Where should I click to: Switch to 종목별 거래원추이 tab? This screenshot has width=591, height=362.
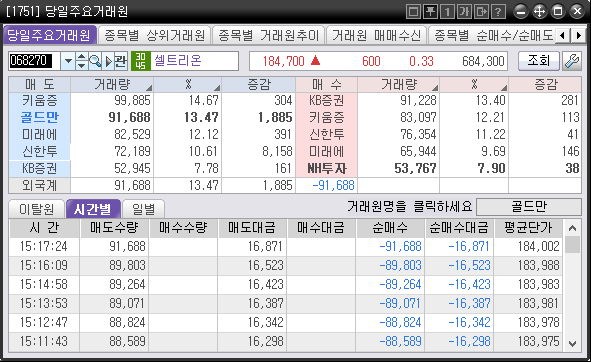click(x=269, y=35)
